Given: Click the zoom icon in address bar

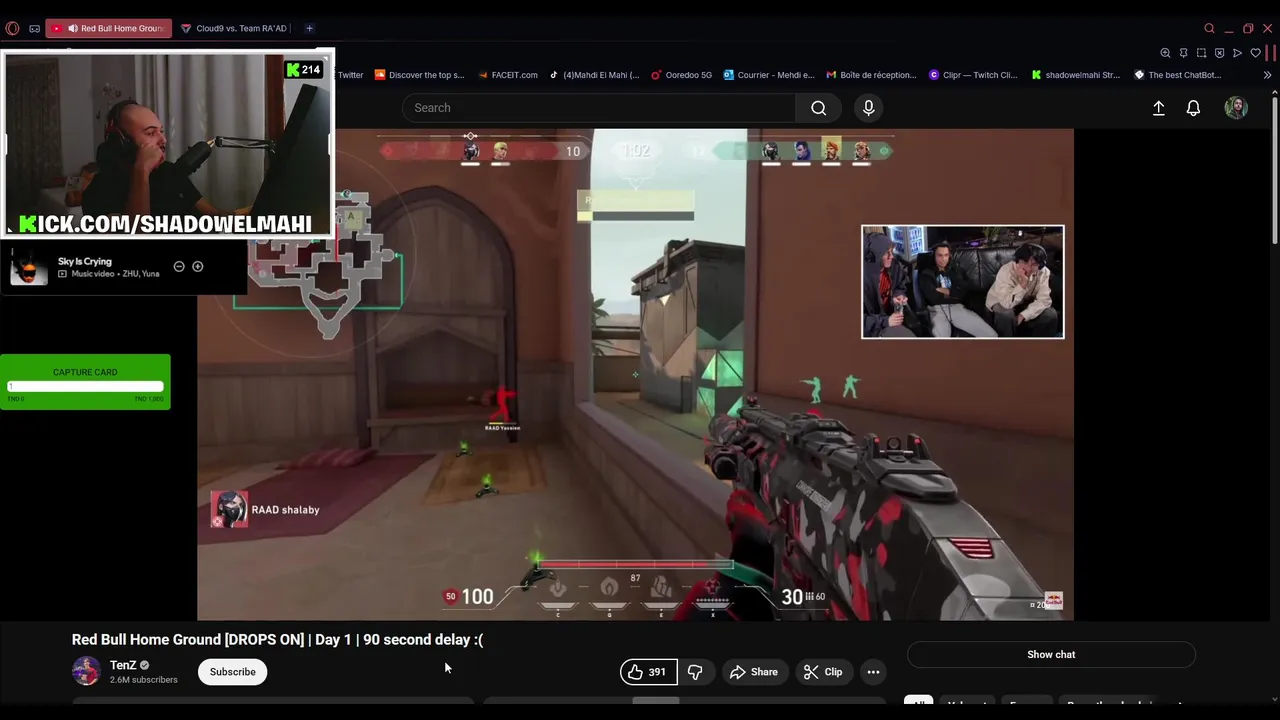Looking at the screenshot, I should point(1165,53).
